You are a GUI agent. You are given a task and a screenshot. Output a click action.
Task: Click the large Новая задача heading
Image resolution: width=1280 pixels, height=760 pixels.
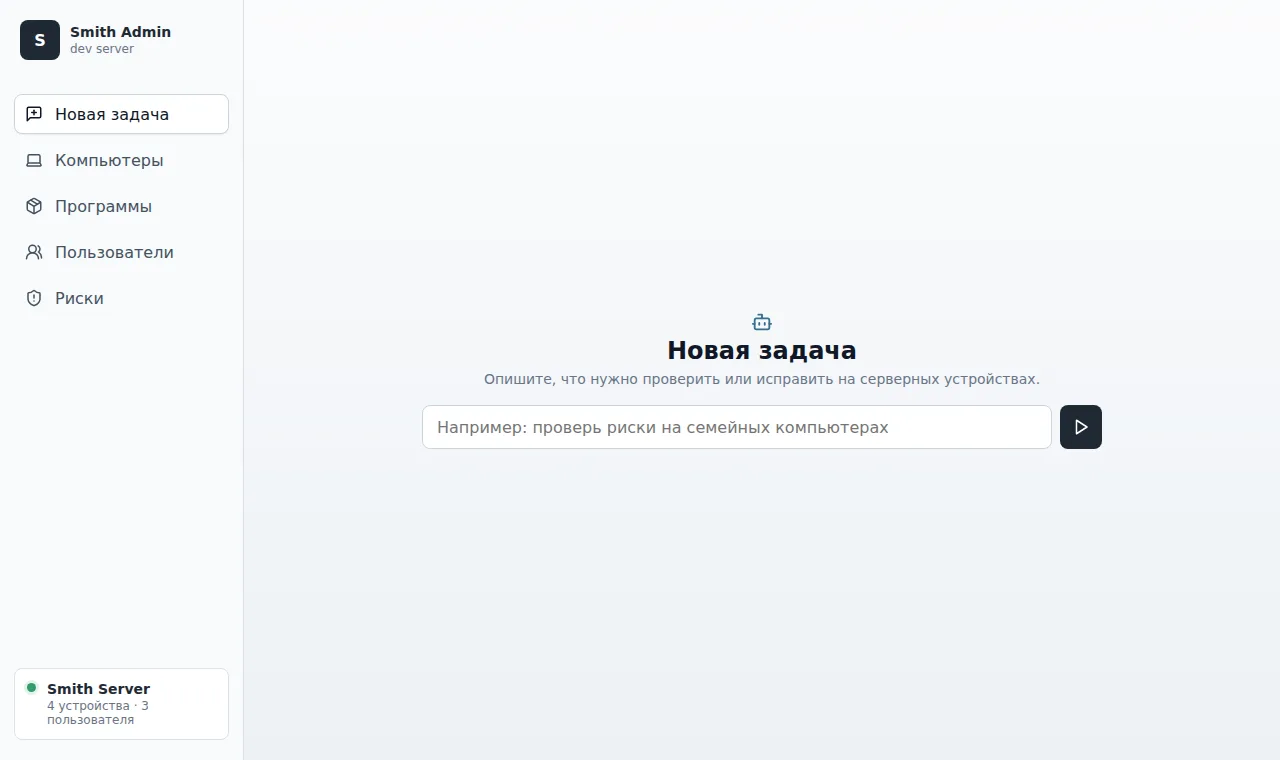(x=762, y=351)
